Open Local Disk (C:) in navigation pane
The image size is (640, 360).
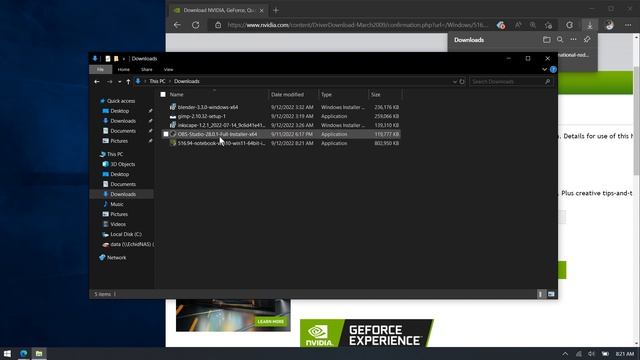tap(126, 234)
